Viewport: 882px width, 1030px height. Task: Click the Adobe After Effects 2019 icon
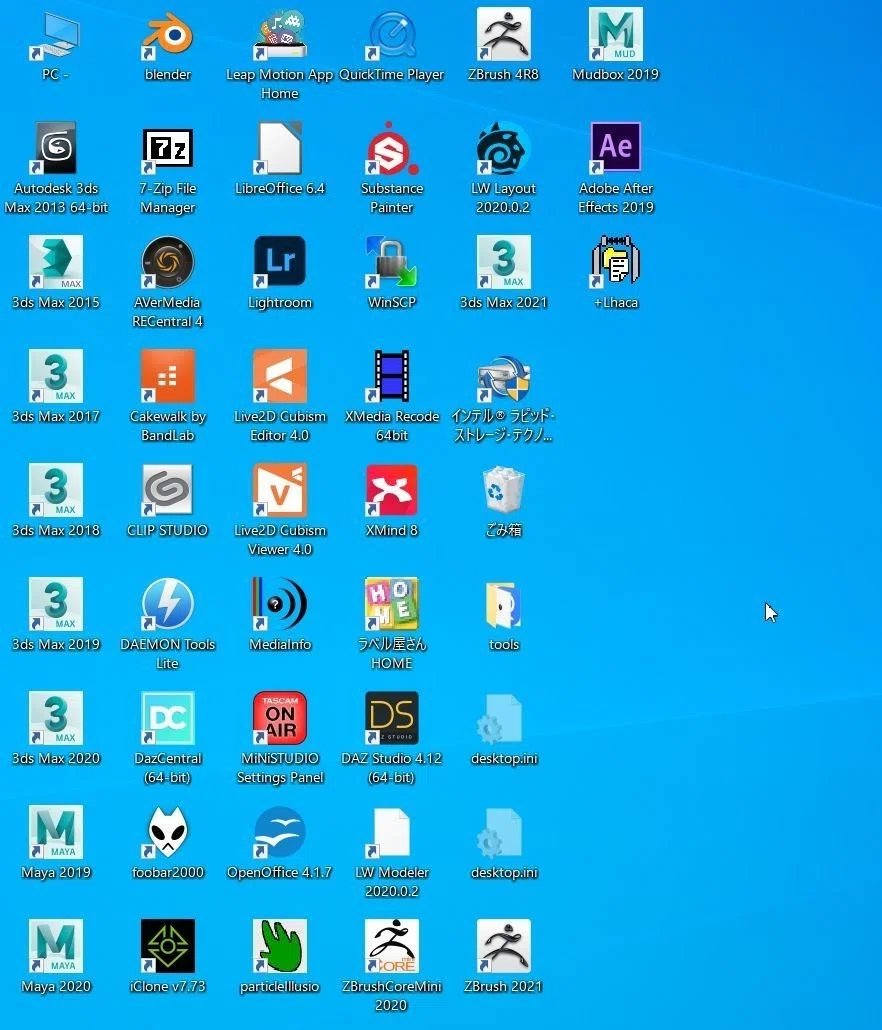coord(615,148)
